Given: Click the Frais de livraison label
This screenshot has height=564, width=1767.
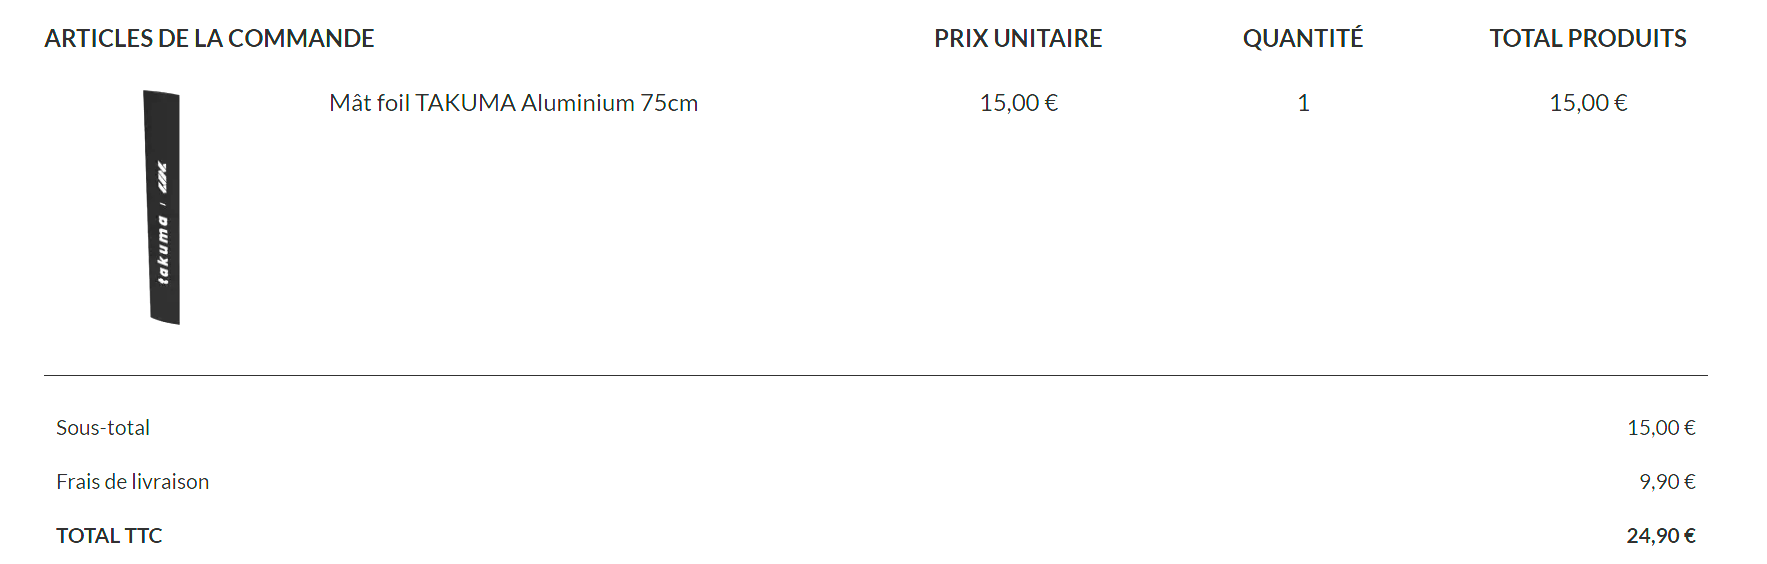Looking at the screenshot, I should [132, 482].
